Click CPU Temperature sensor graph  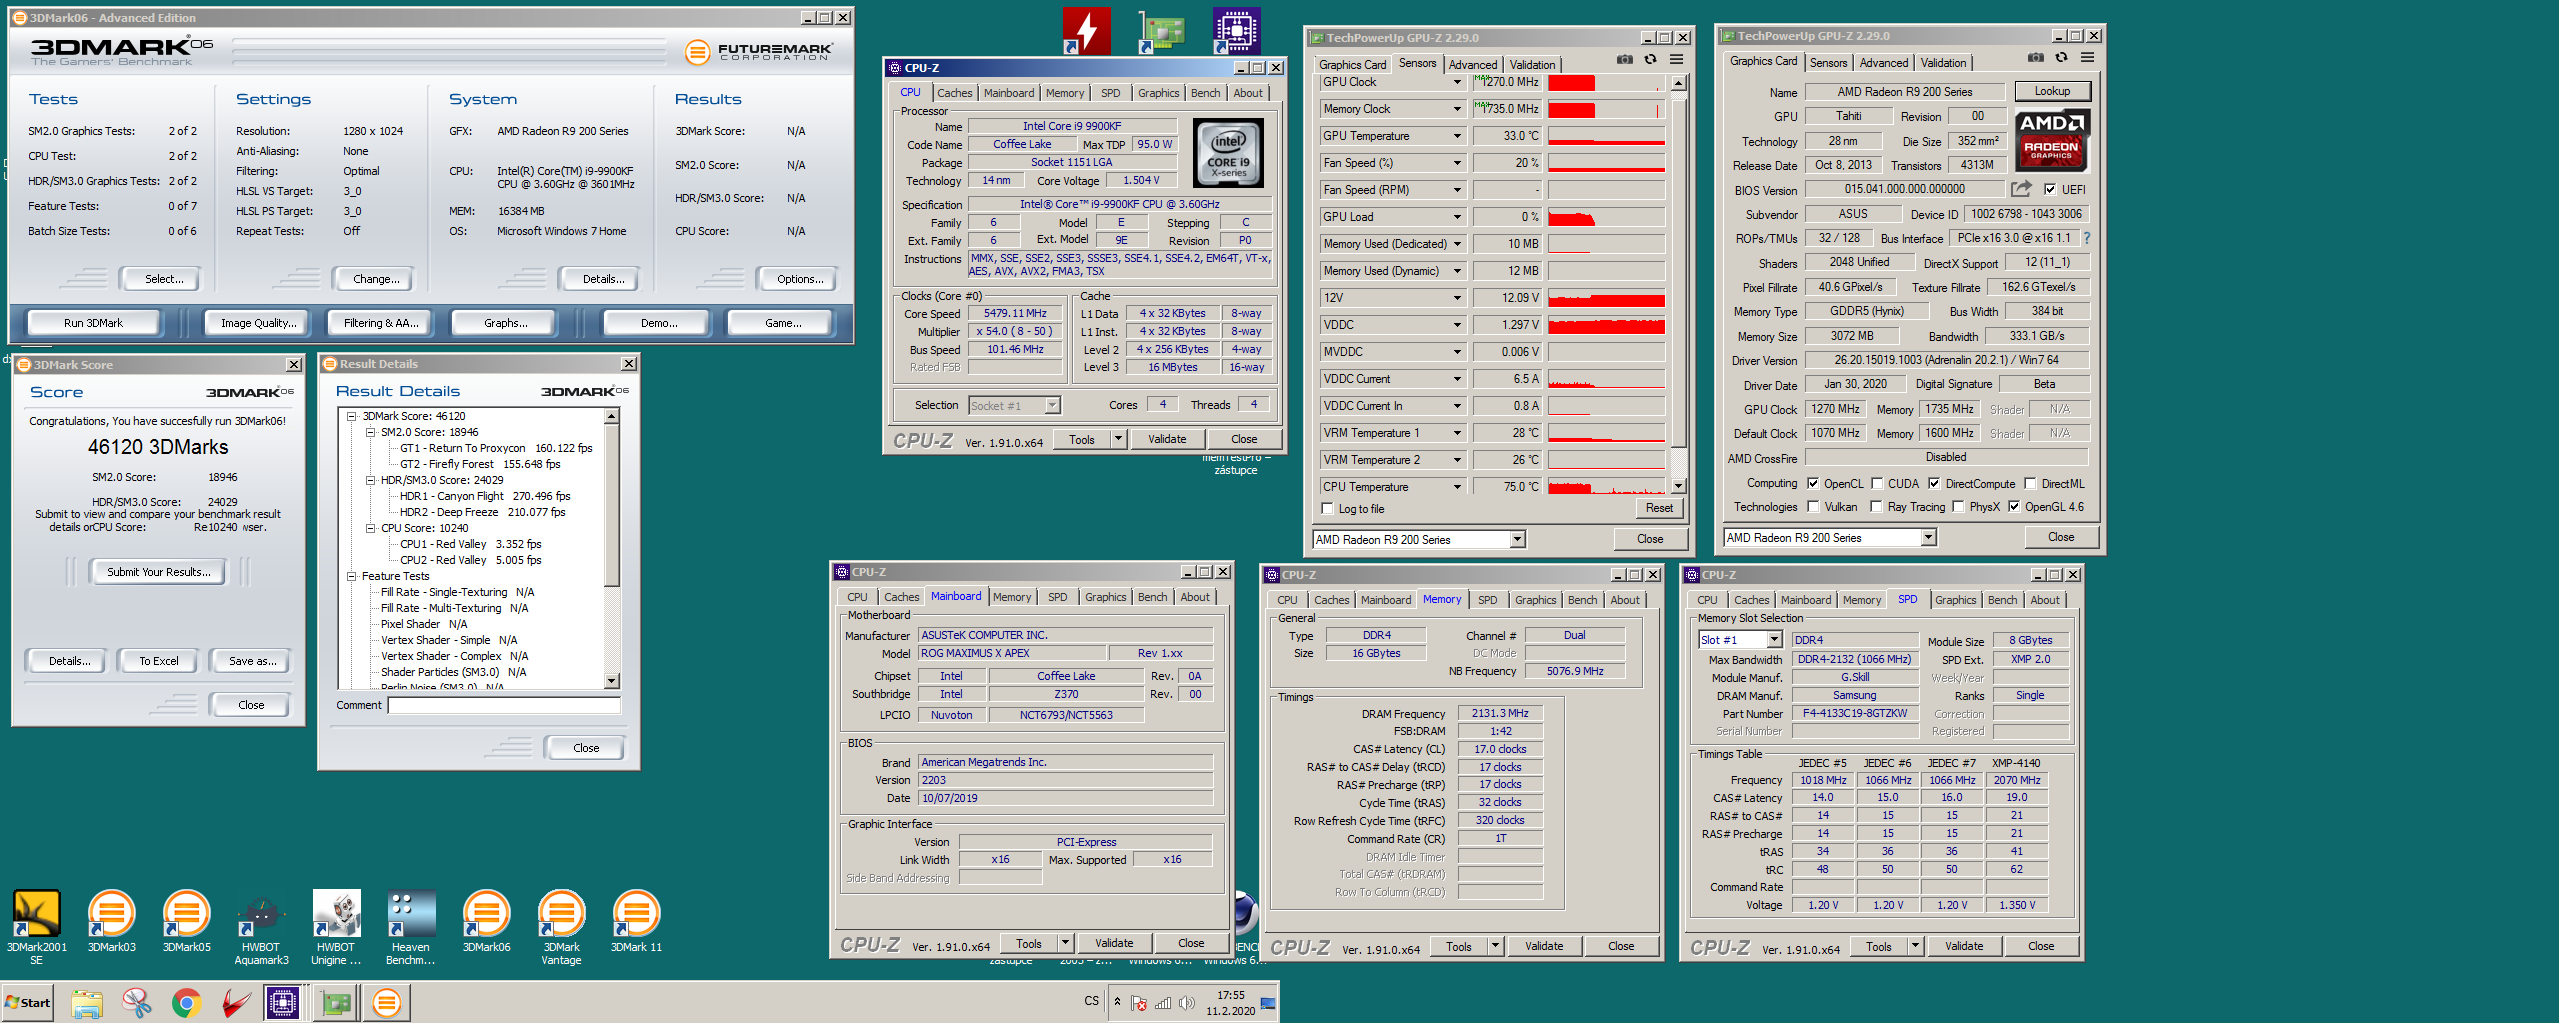[x=1606, y=487]
